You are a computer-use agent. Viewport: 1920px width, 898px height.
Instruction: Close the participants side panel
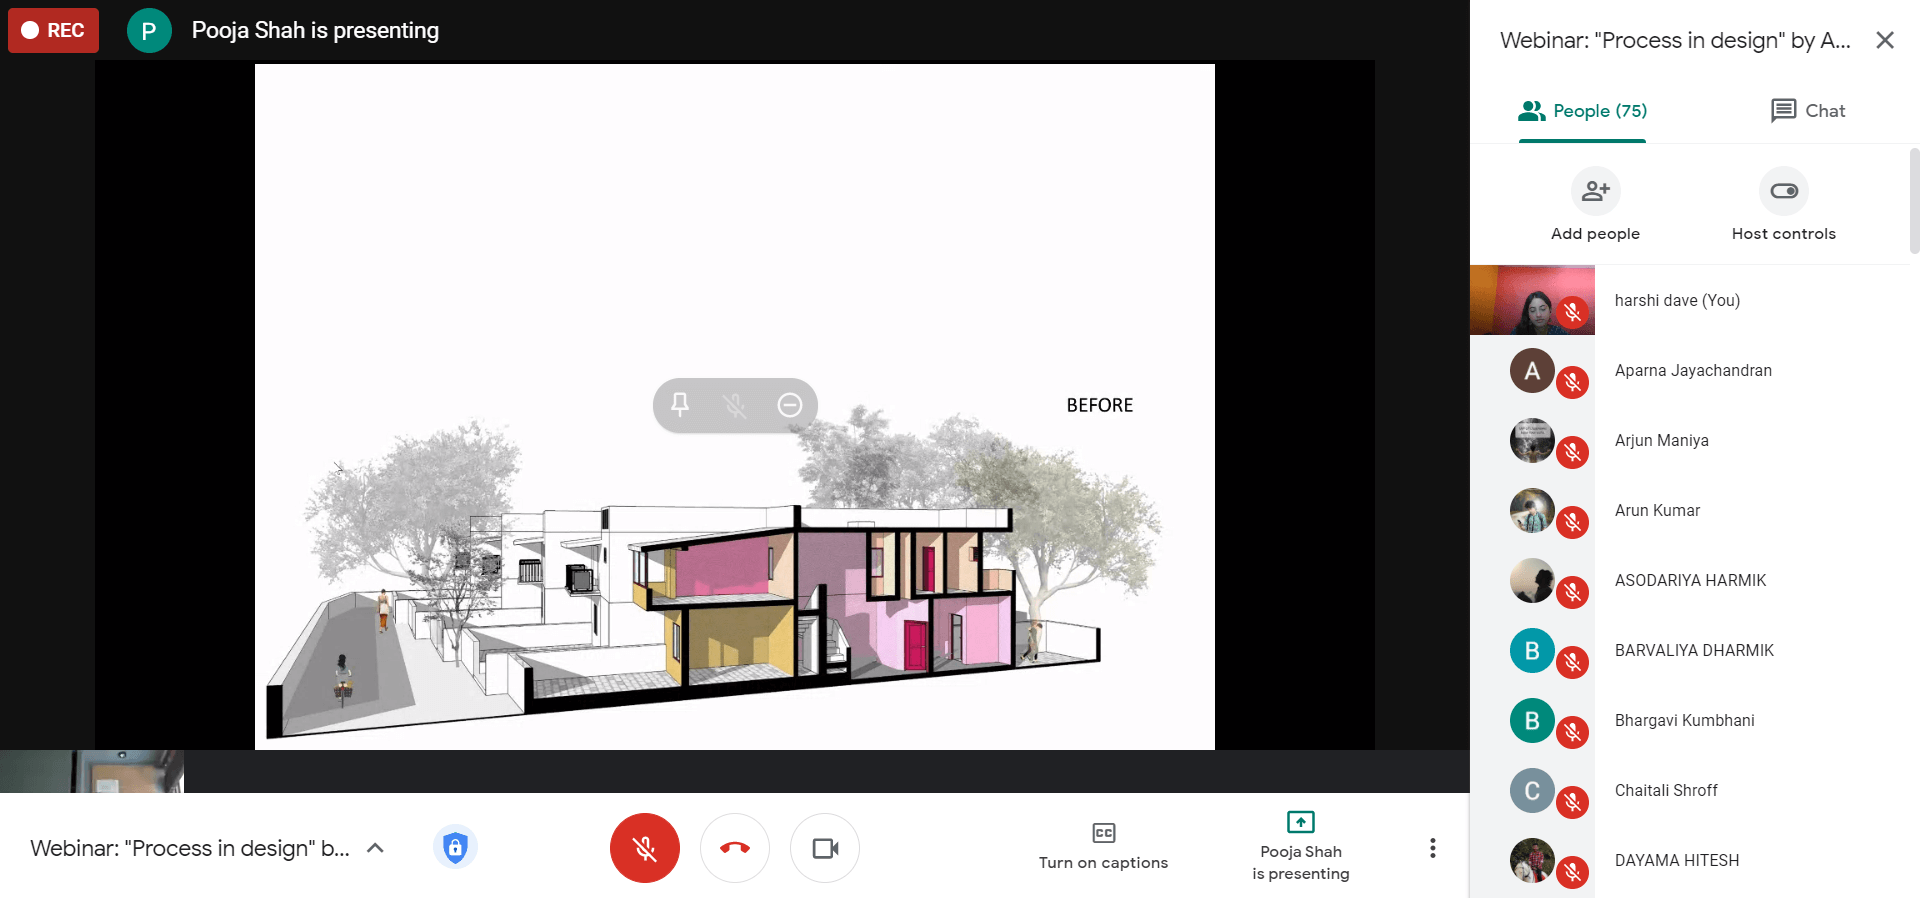[1885, 40]
